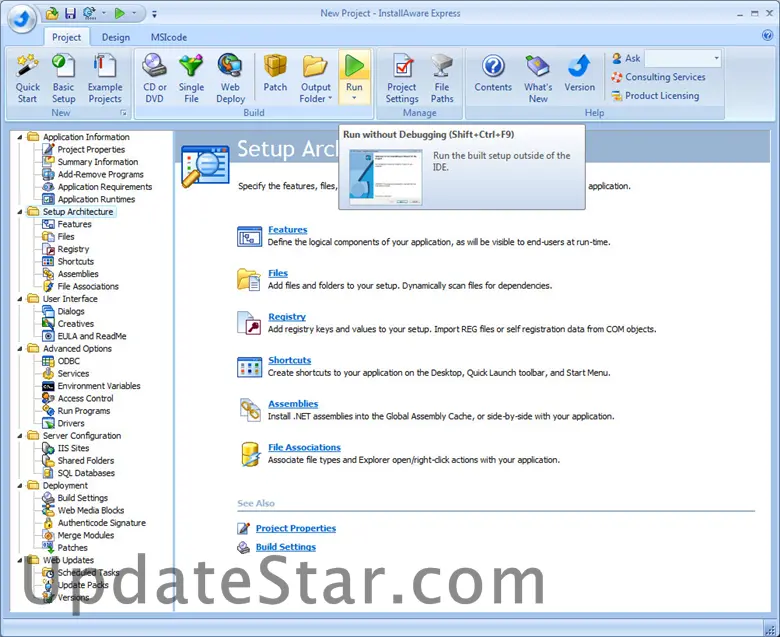Select SQL Databases tree item
This screenshot has width=780, height=637.
point(86,473)
